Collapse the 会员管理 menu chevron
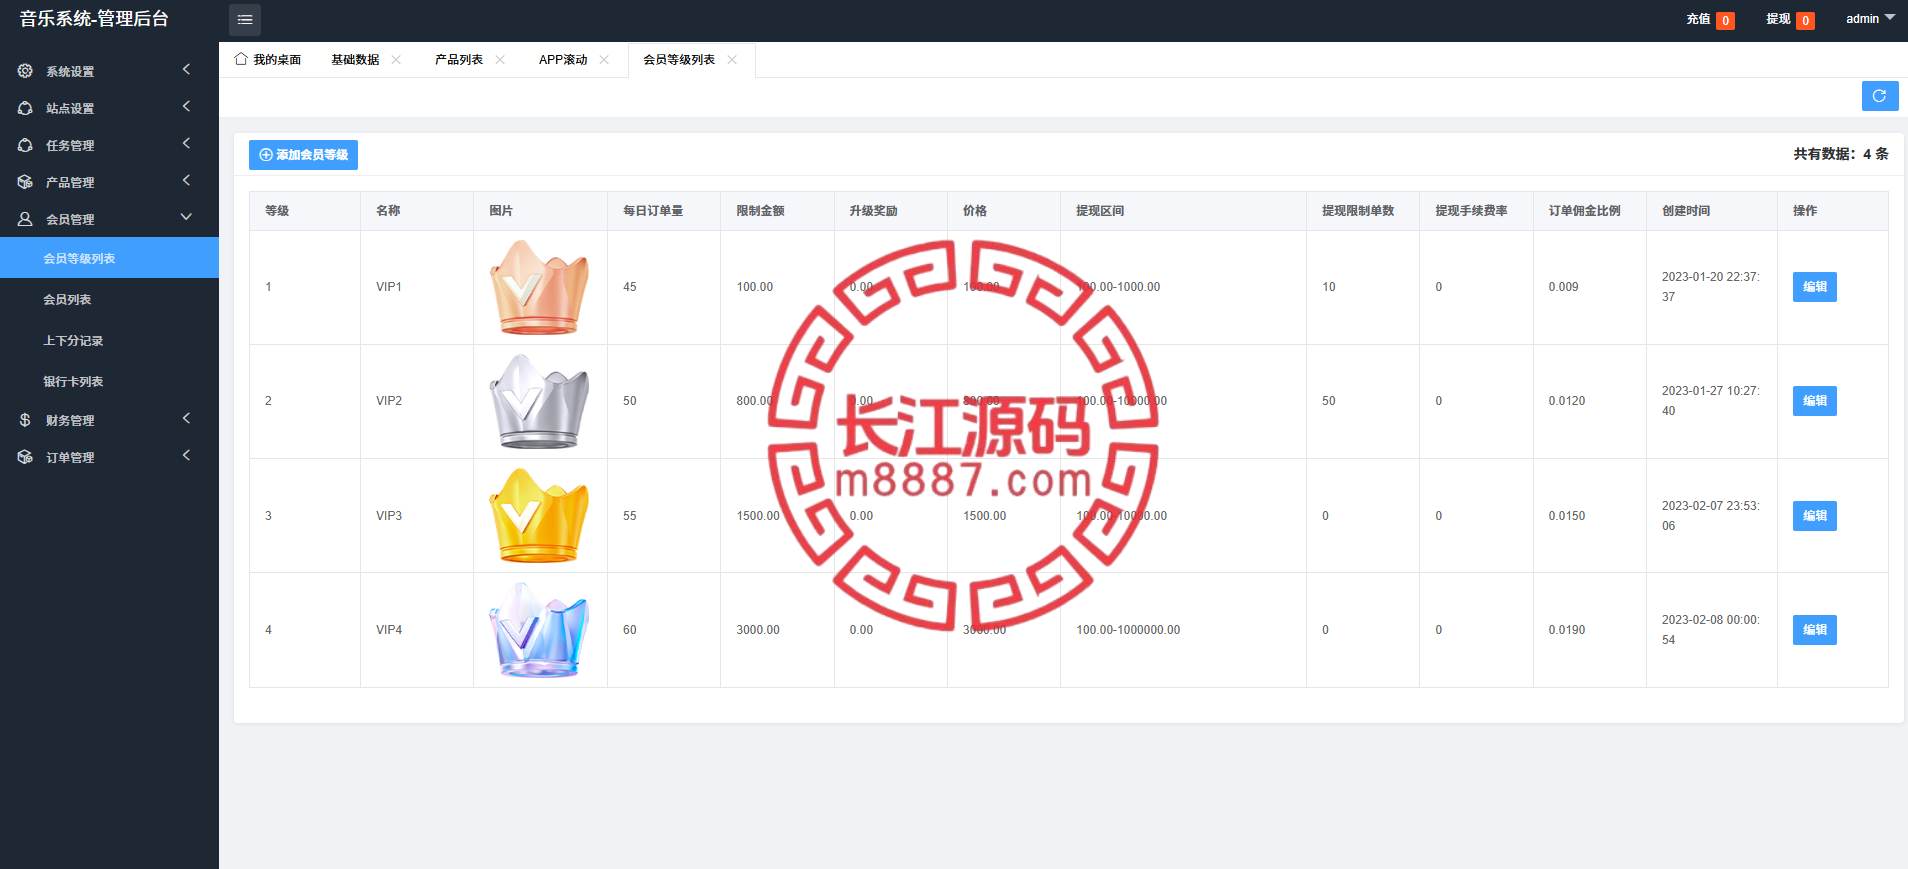The image size is (1908, 869). point(186,217)
